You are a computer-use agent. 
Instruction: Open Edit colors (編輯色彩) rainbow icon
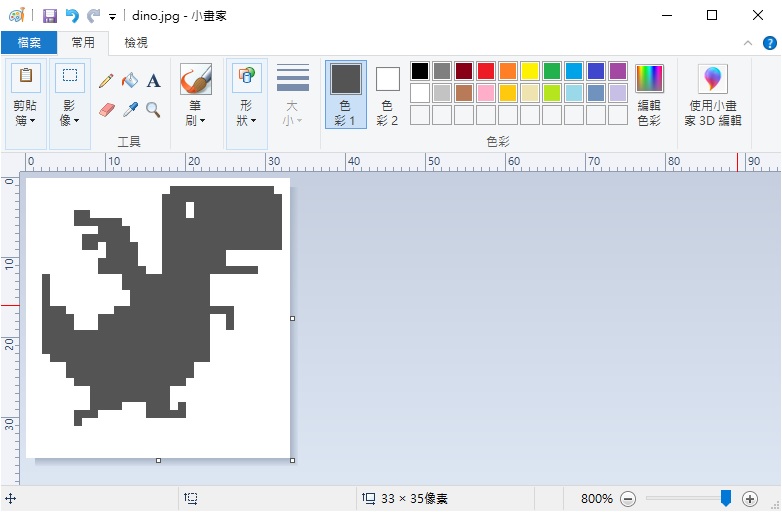pos(649,78)
